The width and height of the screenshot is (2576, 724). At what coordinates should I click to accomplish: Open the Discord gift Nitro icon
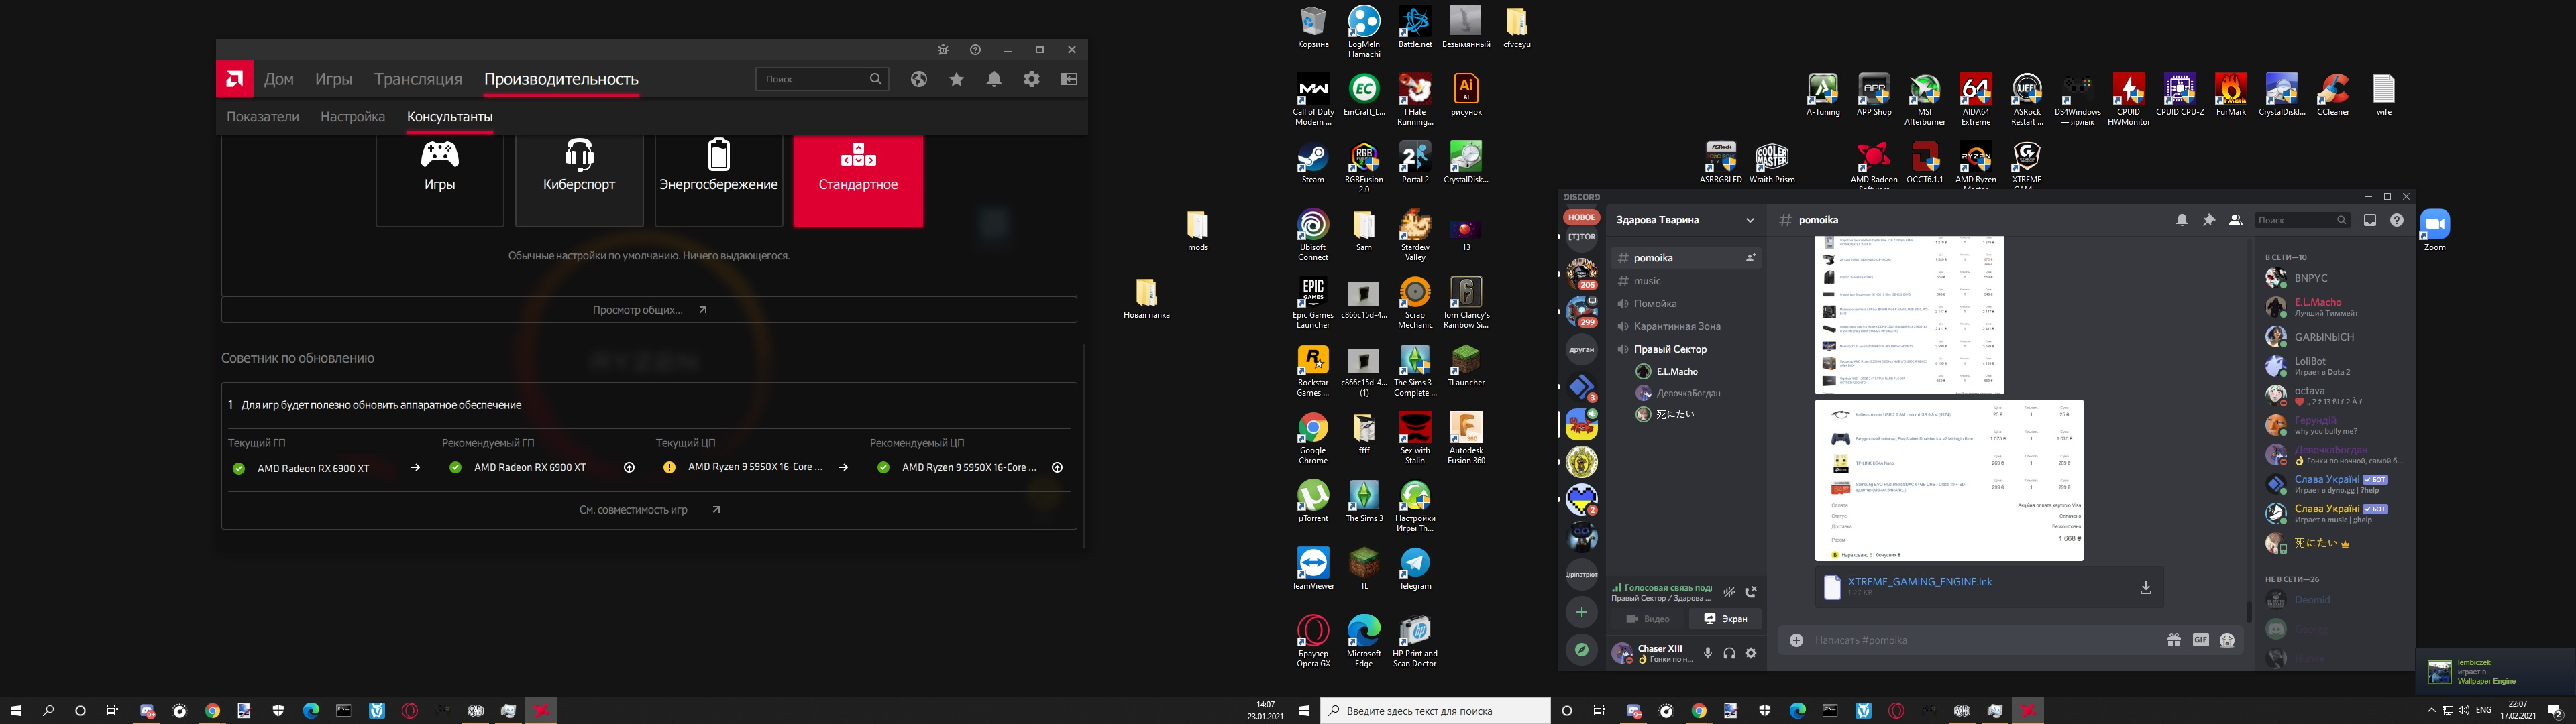(x=2174, y=640)
